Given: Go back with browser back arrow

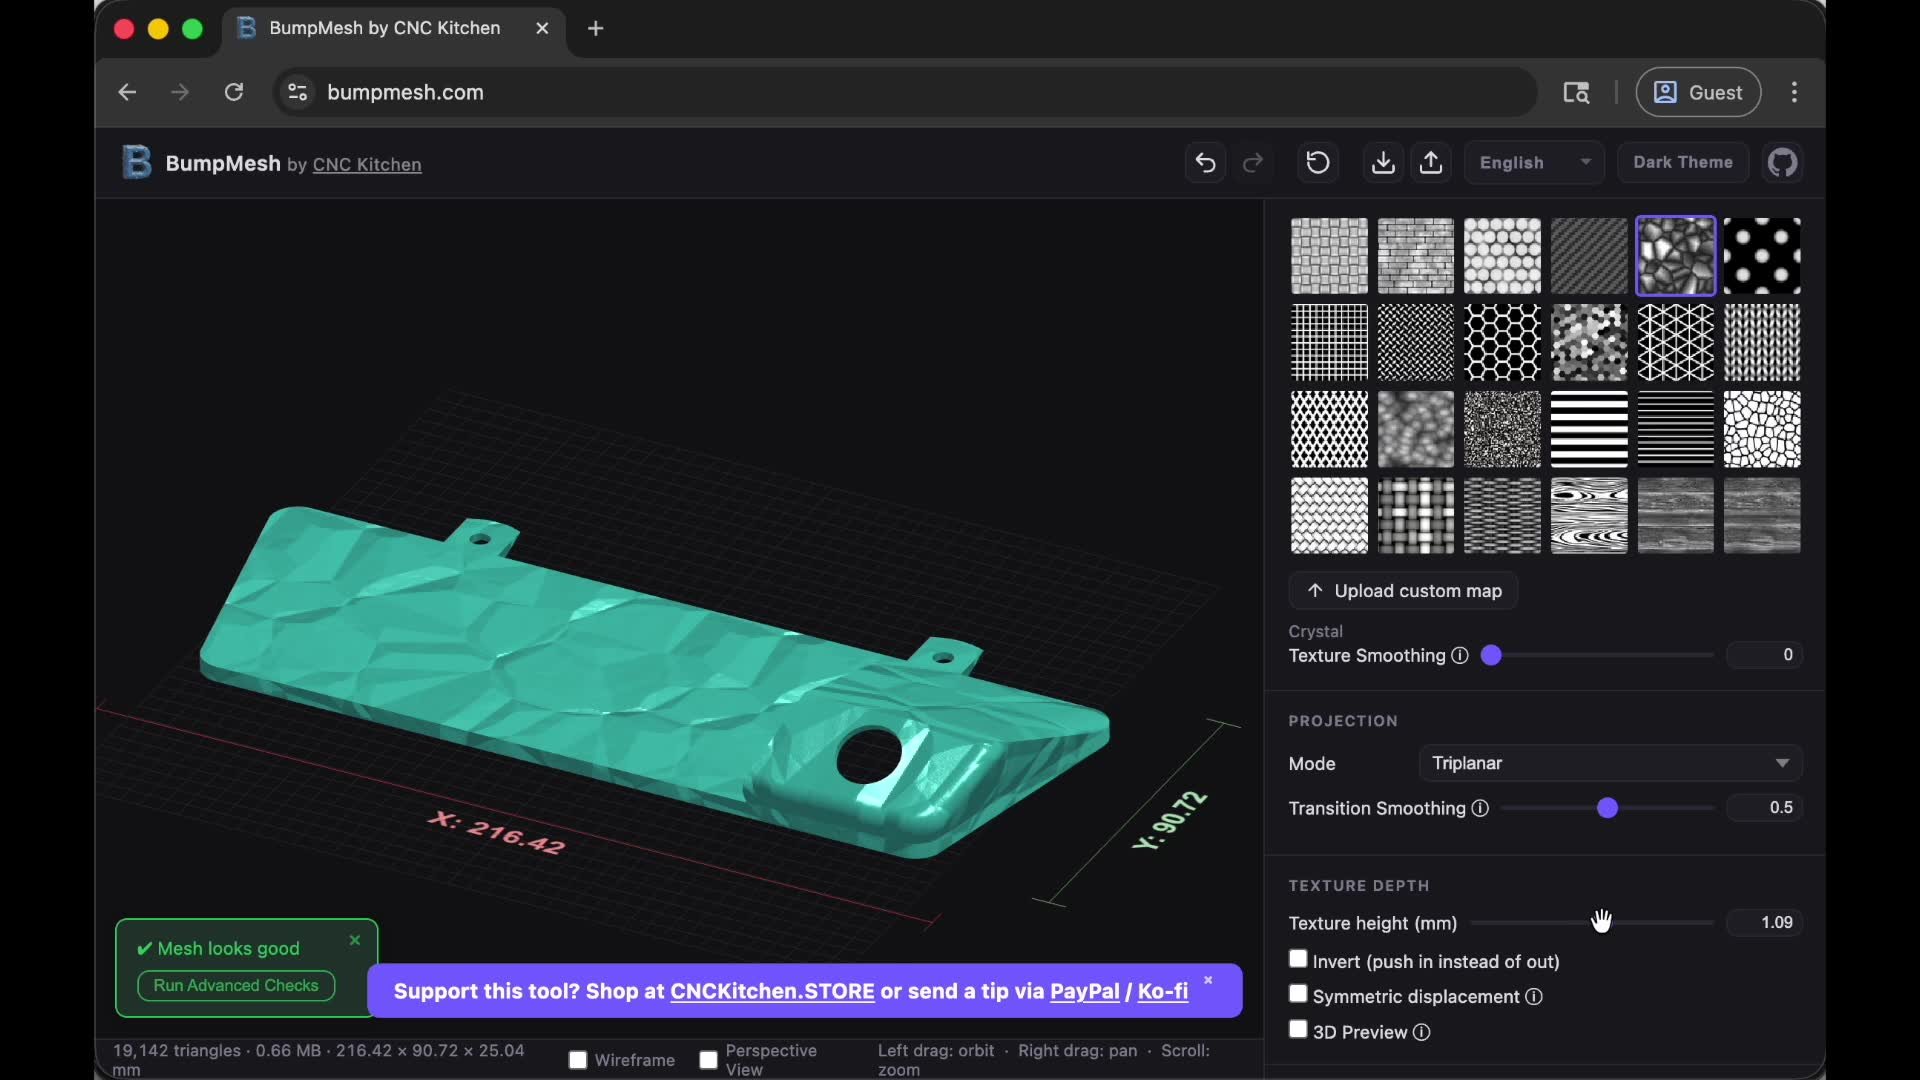Looking at the screenshot, I should tap(127, 92).
